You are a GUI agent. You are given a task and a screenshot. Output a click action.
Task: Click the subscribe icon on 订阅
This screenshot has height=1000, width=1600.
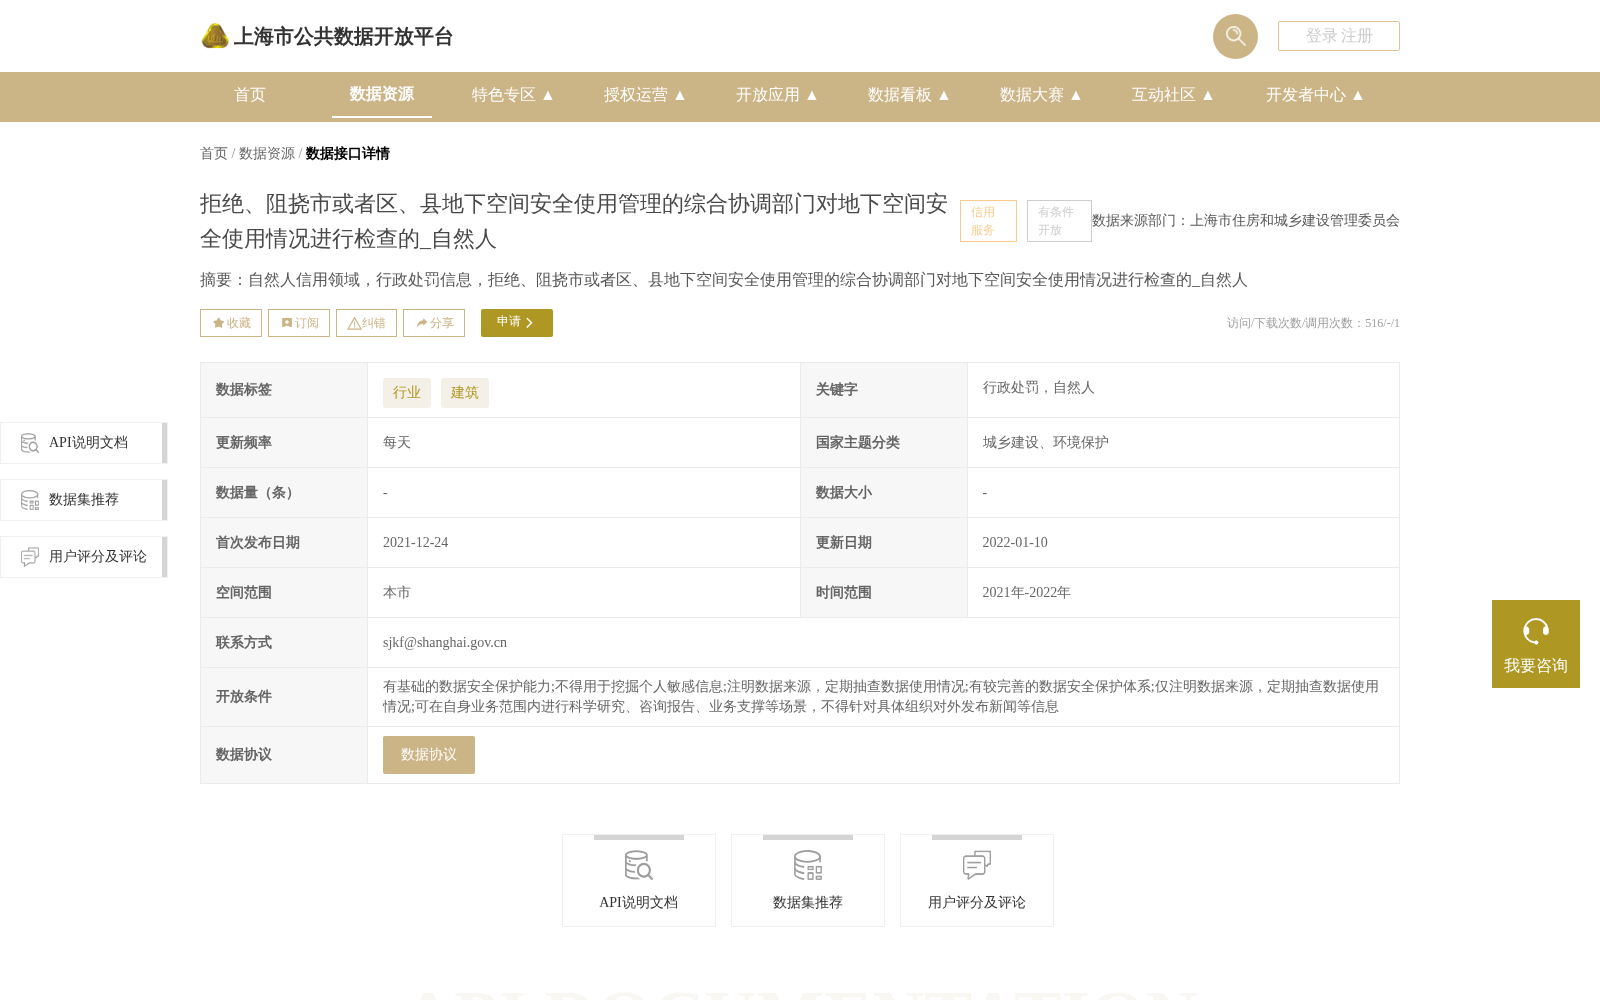(287, 323)
